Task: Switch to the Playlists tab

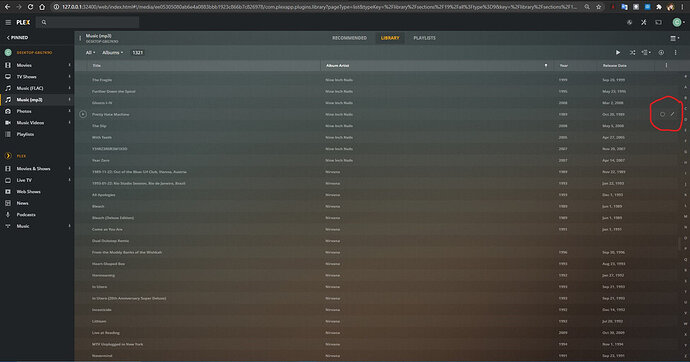Action: point(424,38)
